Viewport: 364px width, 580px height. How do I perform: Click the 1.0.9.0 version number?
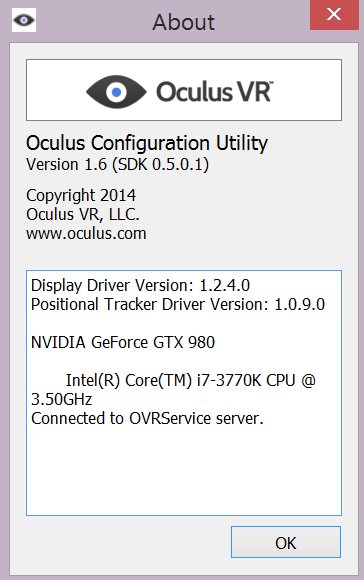[x=300, y=304]
